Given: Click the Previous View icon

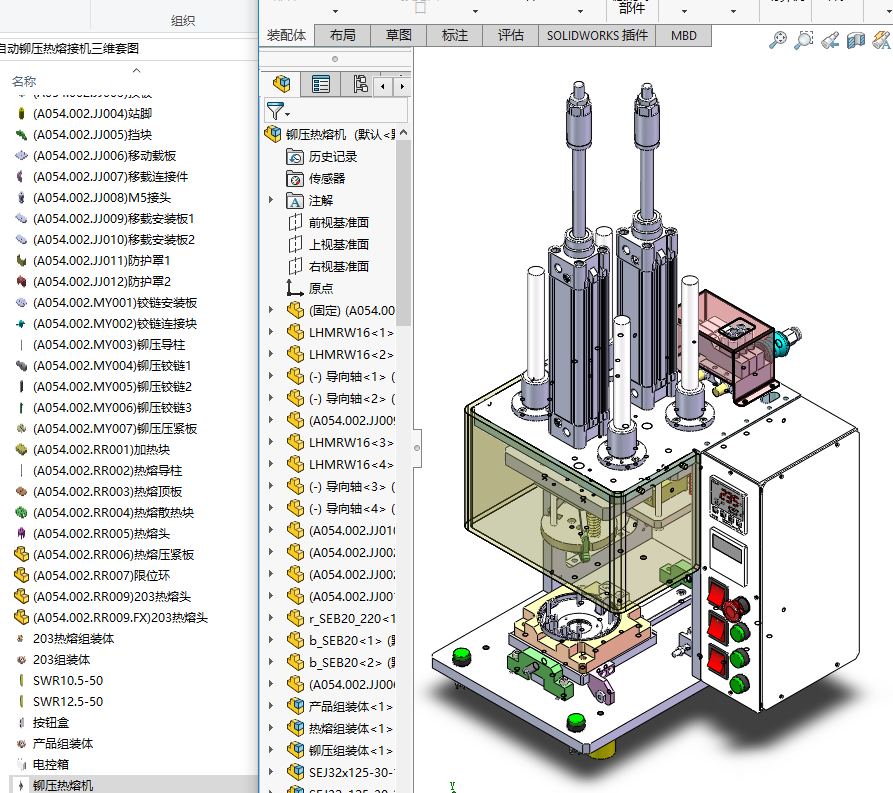Looking at the screenshot, I should pos(829,40).
